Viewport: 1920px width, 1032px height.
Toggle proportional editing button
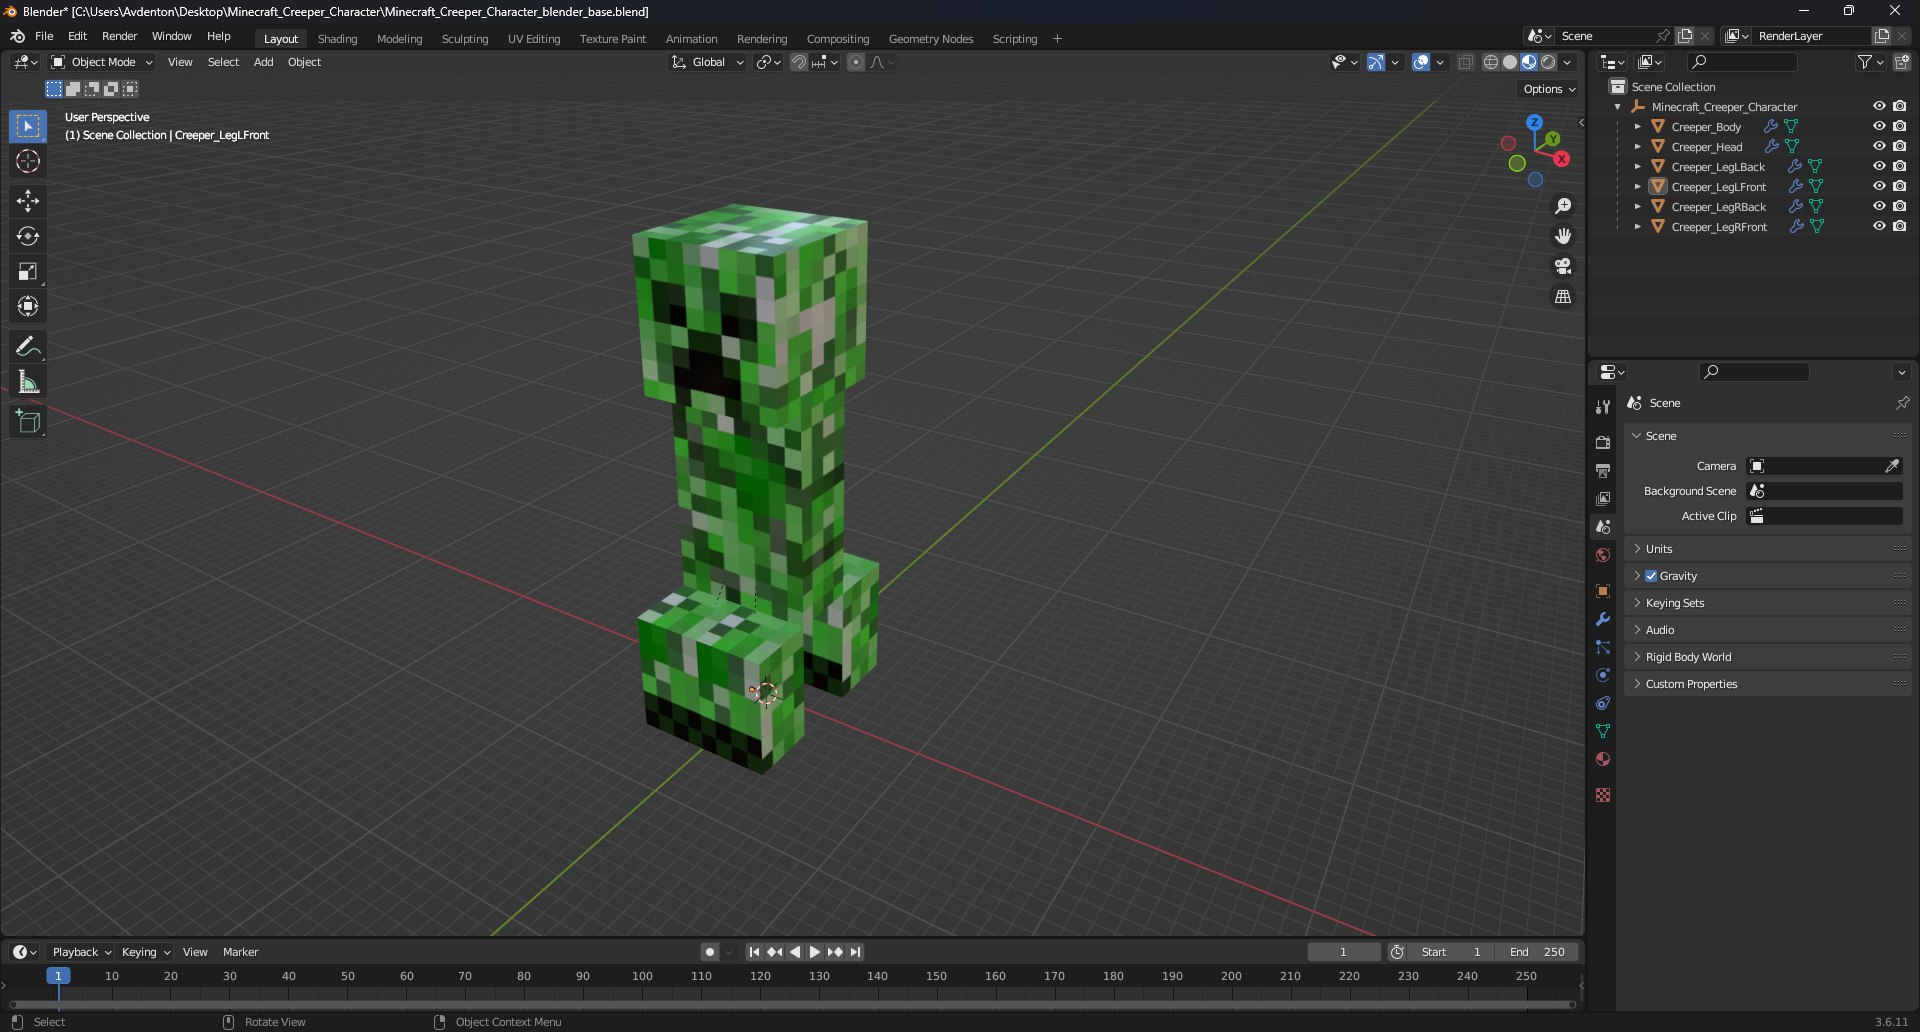click(856, 62)
